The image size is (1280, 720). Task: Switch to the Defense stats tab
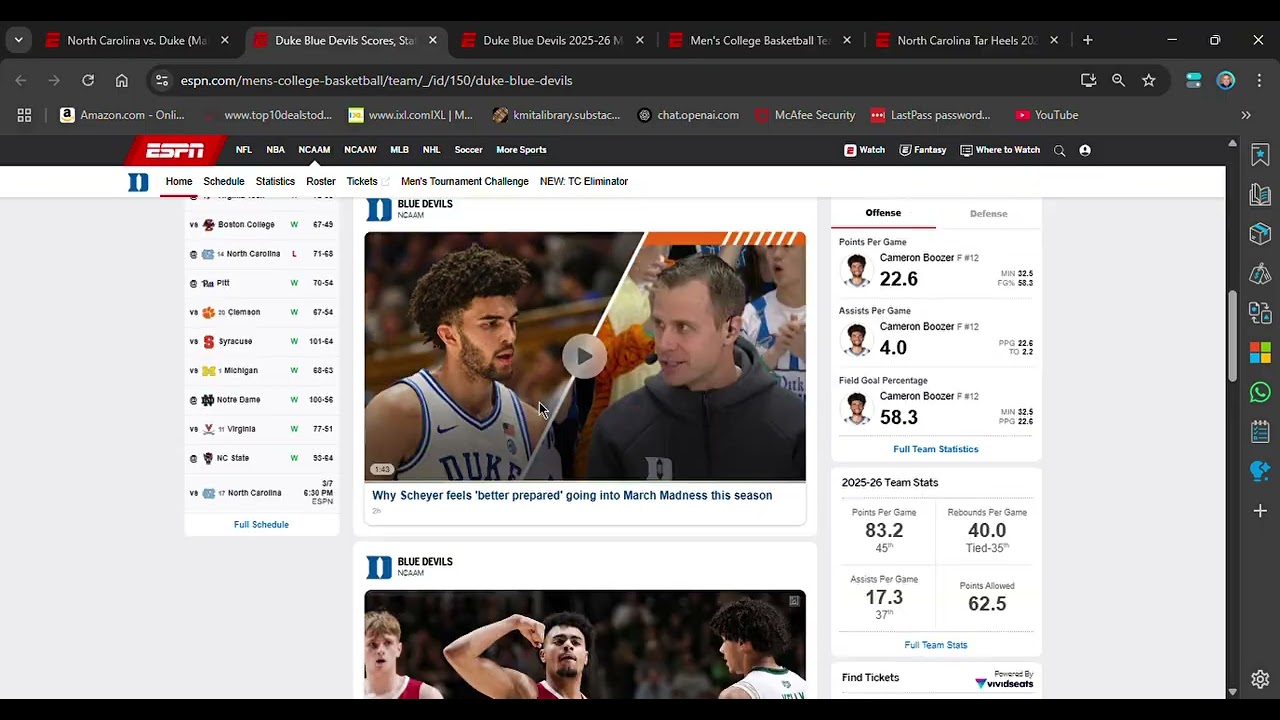(x=988, y=214)
